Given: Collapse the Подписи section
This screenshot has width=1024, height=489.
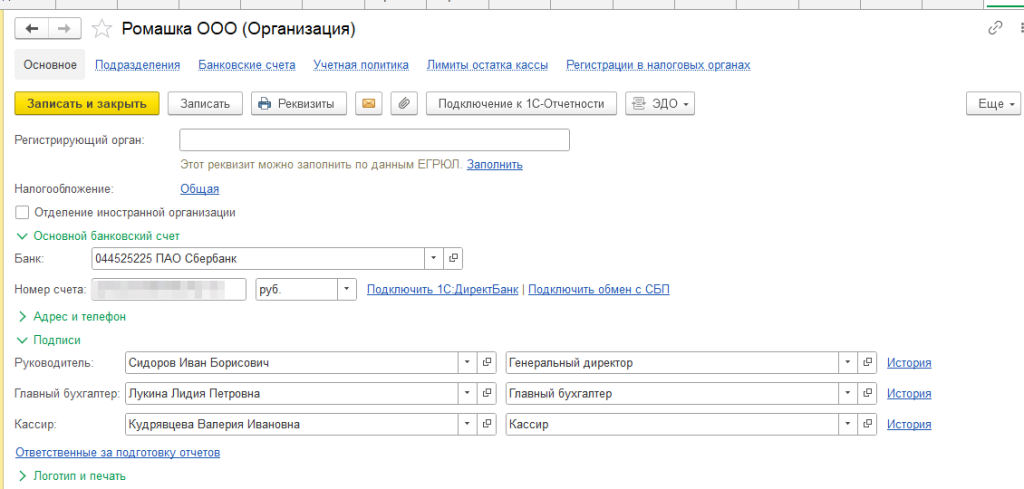Looking at the screenshot, I should pyautogui.click(x=49, y=340).
